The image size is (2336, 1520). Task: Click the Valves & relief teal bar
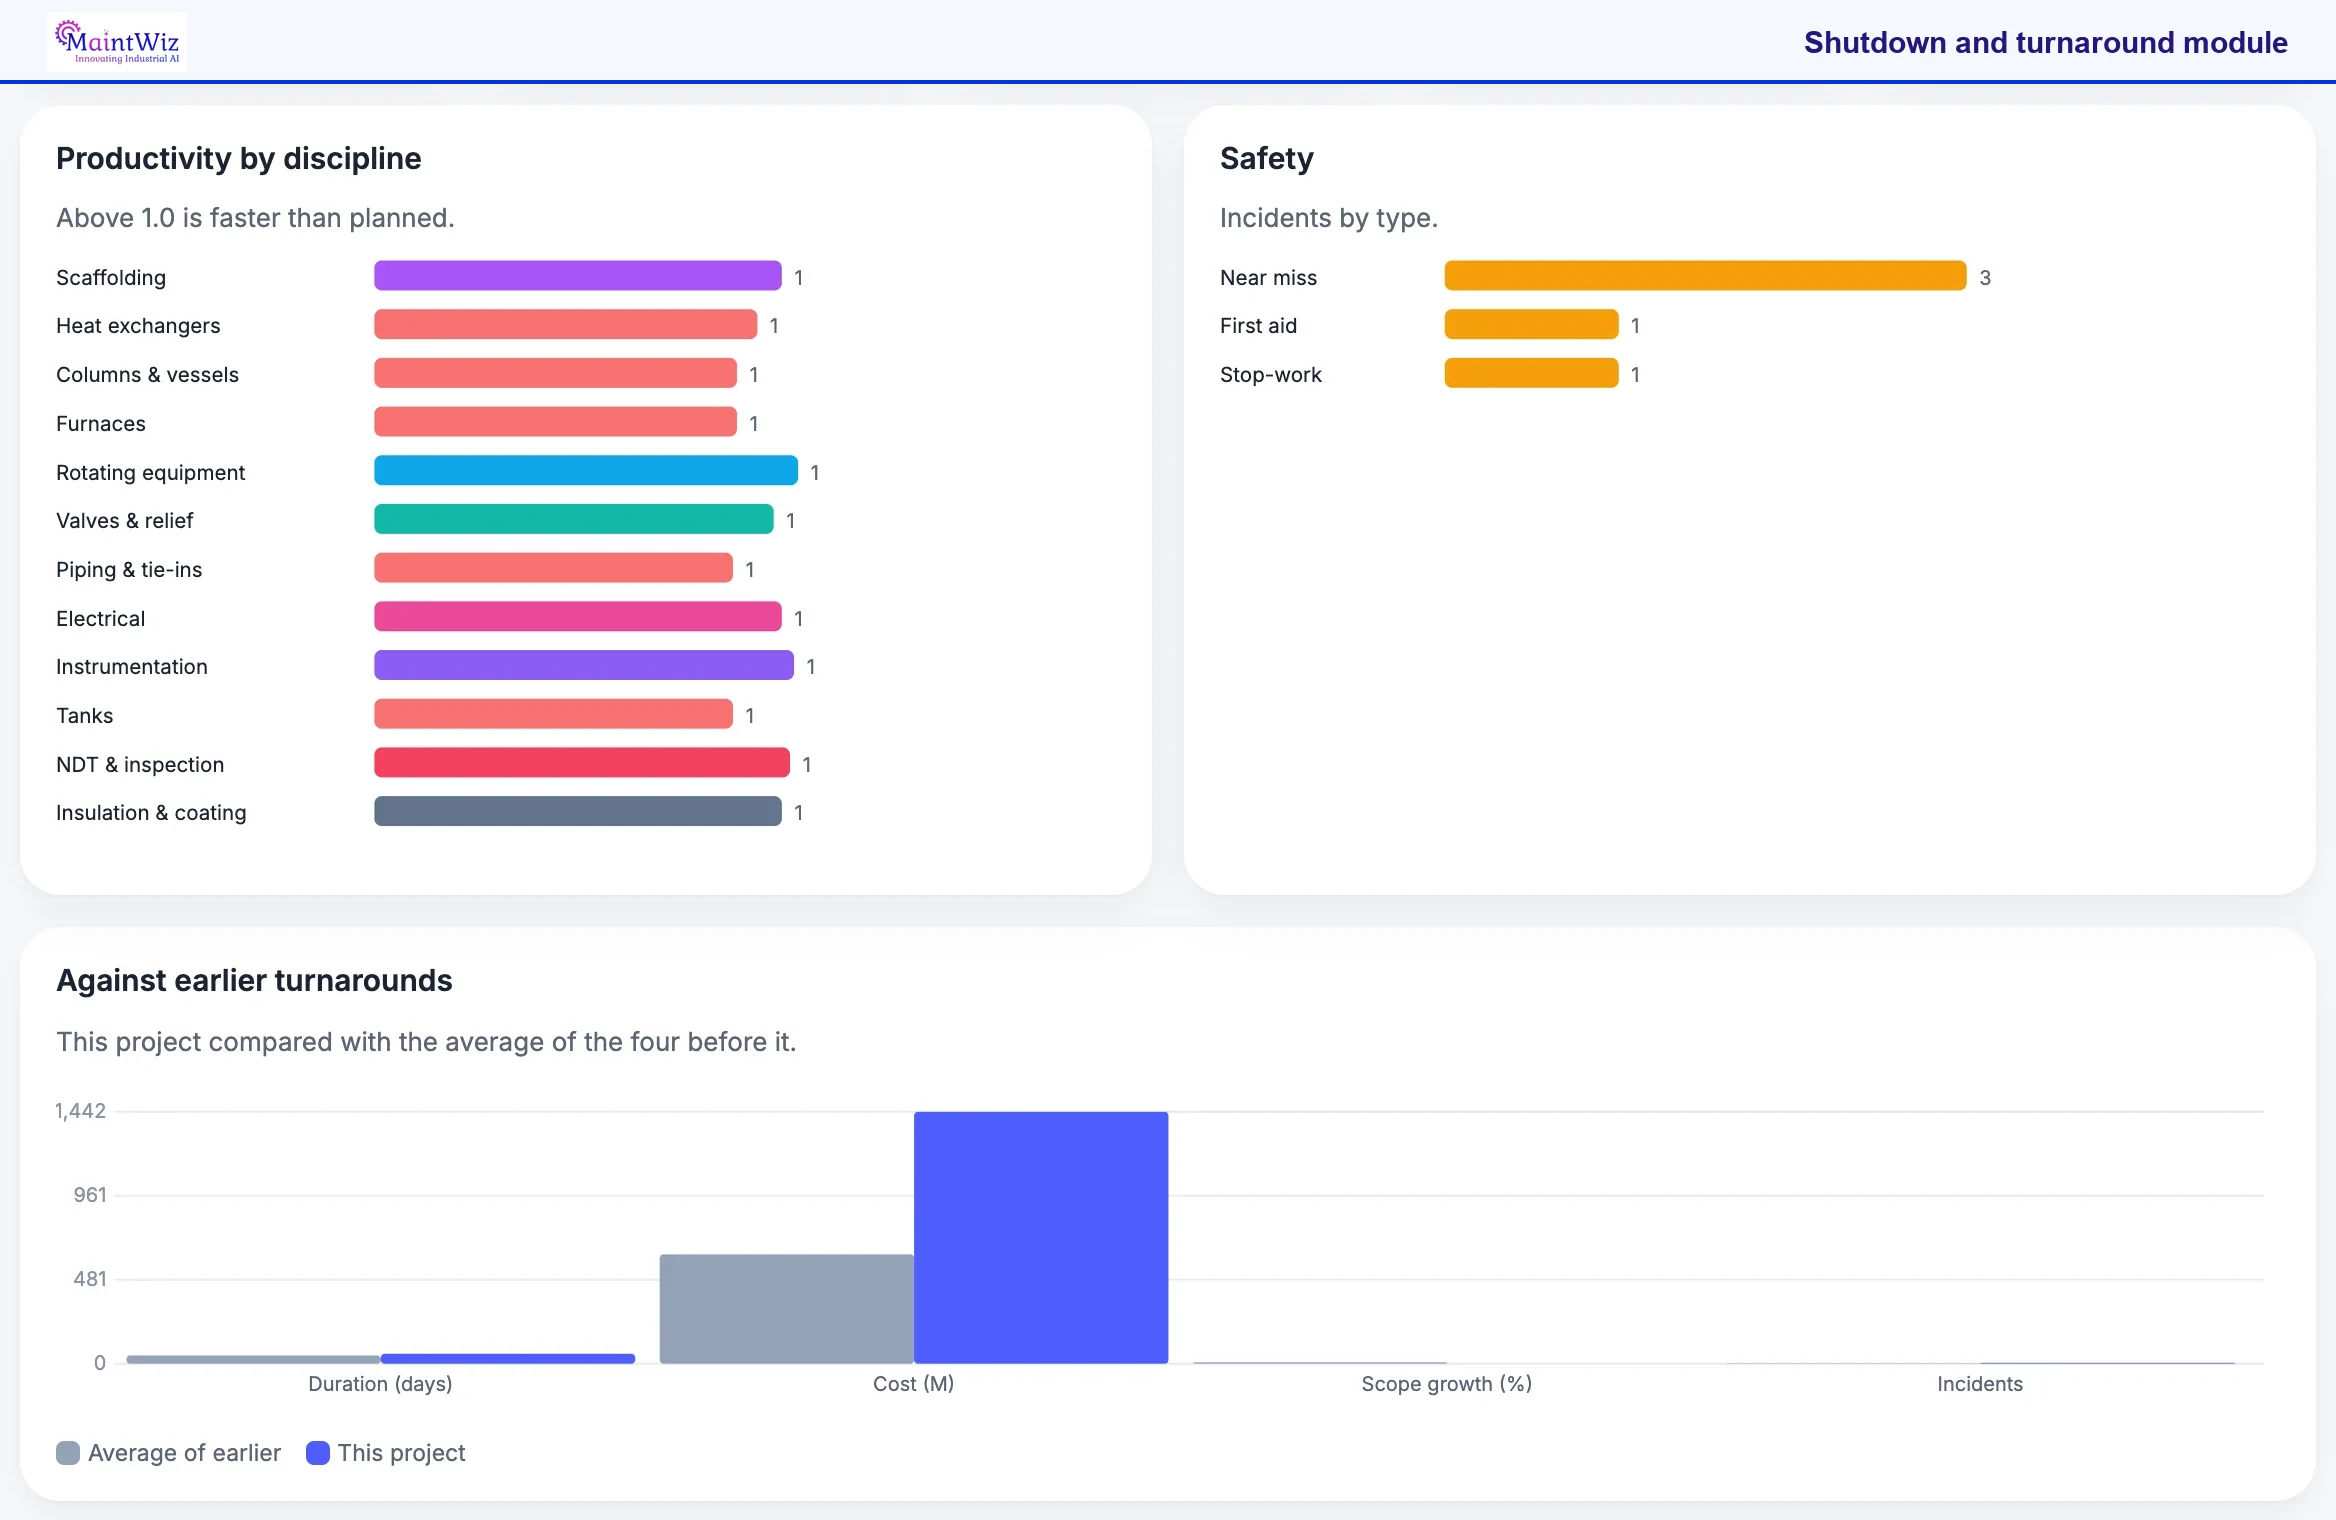(573, 519)
